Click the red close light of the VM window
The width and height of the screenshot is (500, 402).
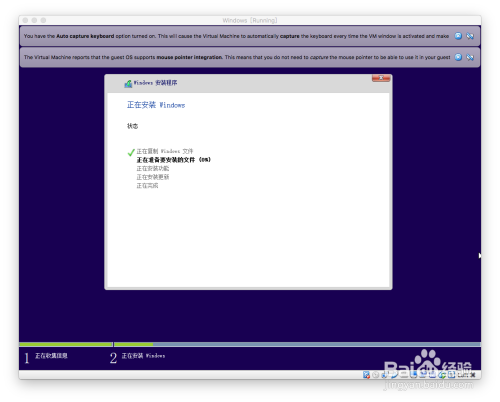25,20
